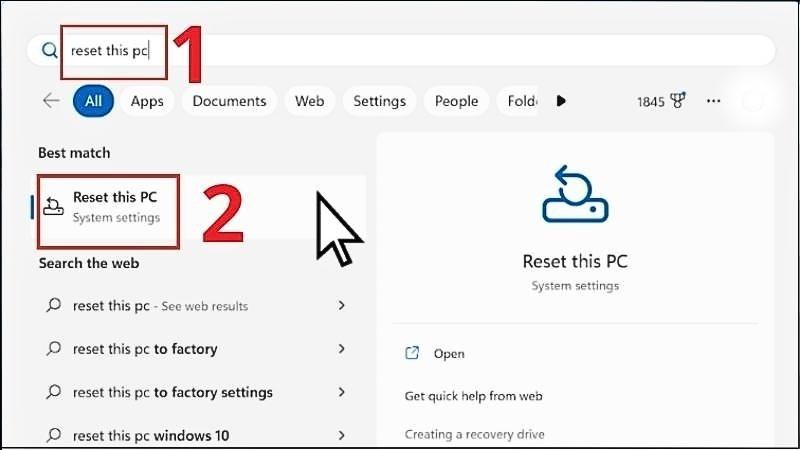This screenshot has height=450, width=800.
Task: Go back with the left arrow icon
Action: (51, 101)
